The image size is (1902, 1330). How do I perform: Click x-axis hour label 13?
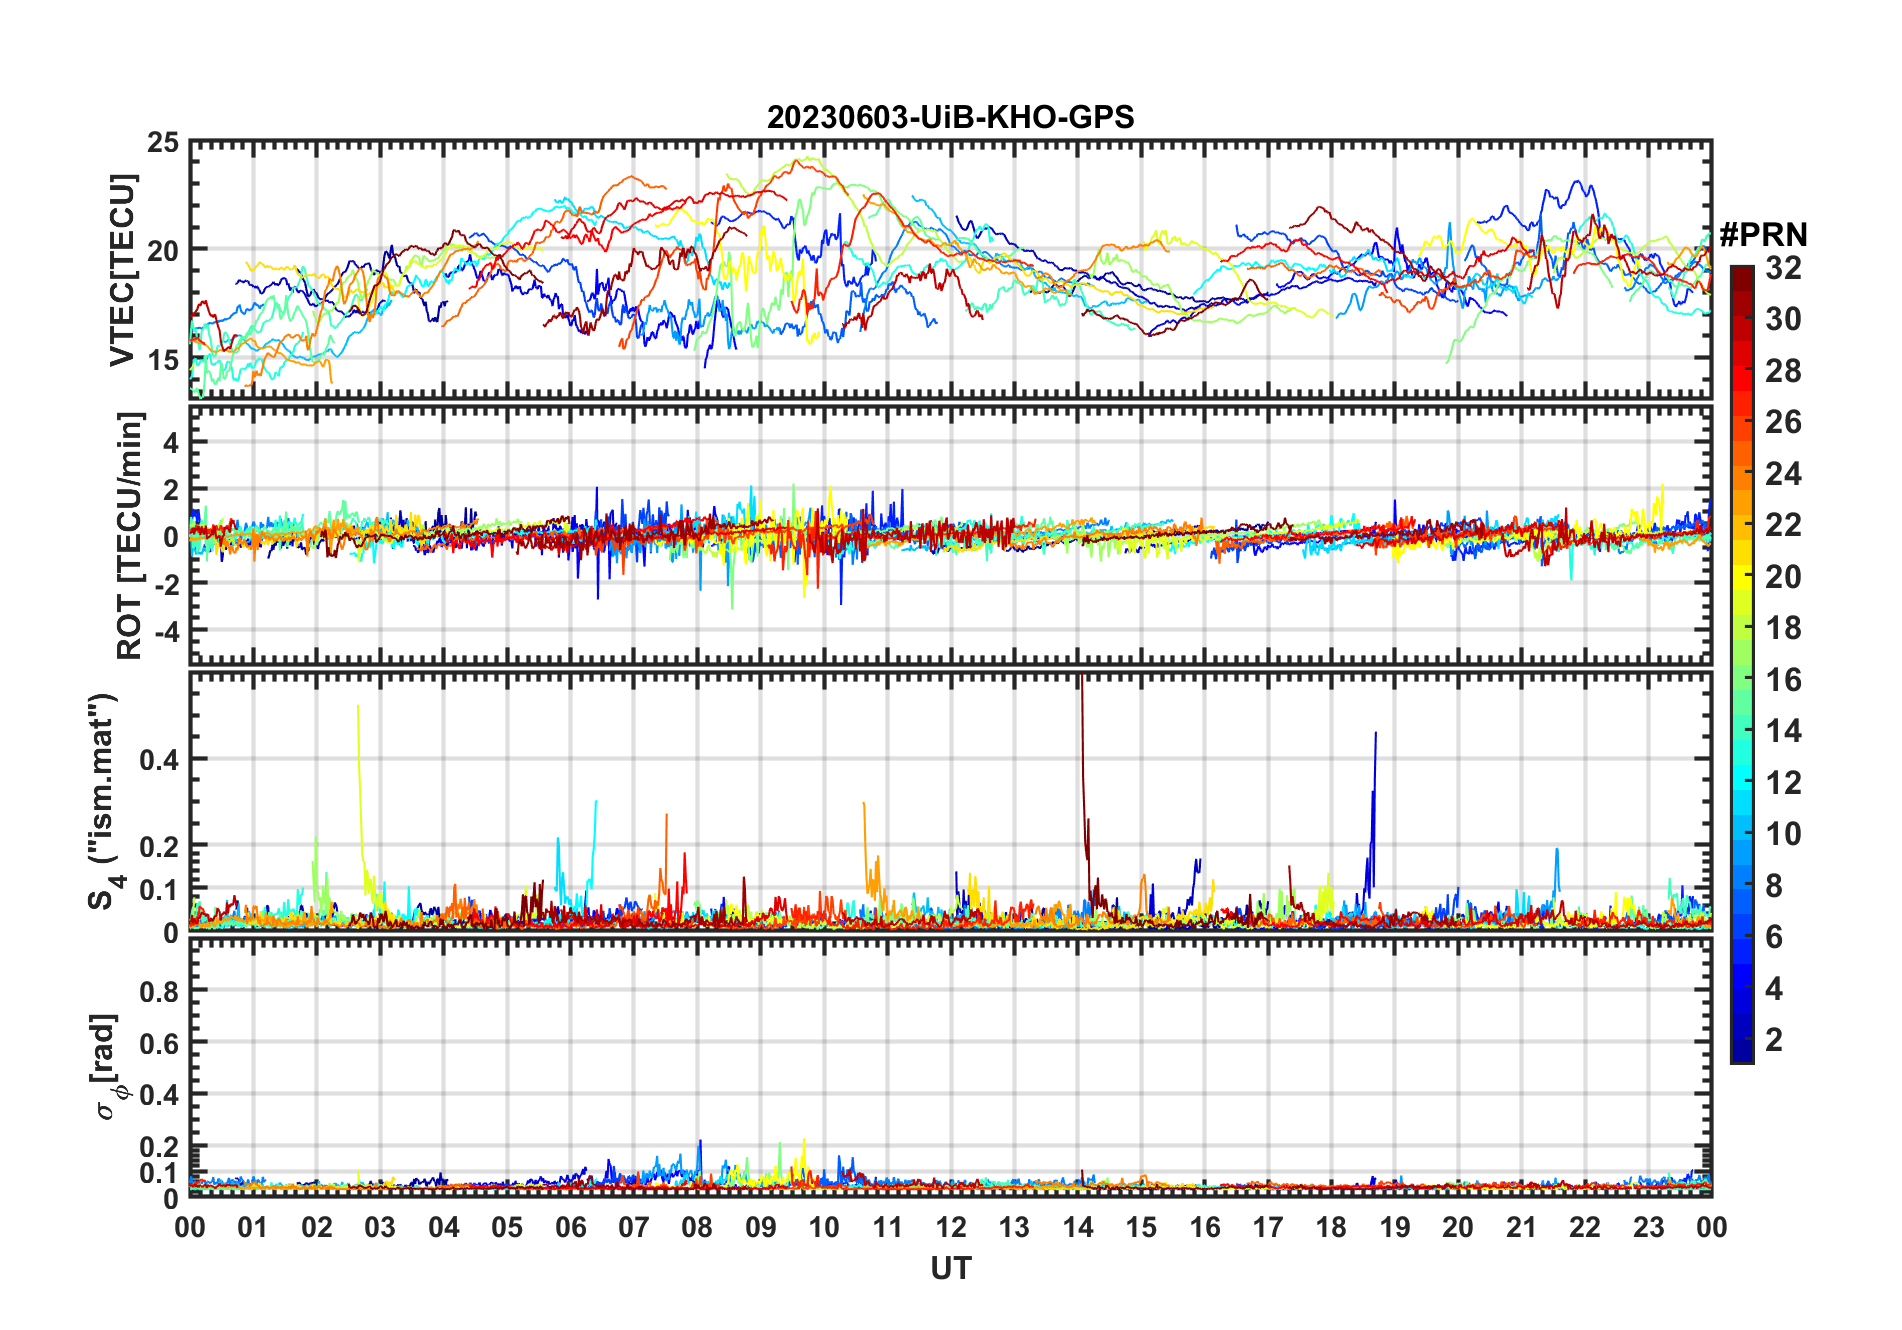pos(1014,1227)
